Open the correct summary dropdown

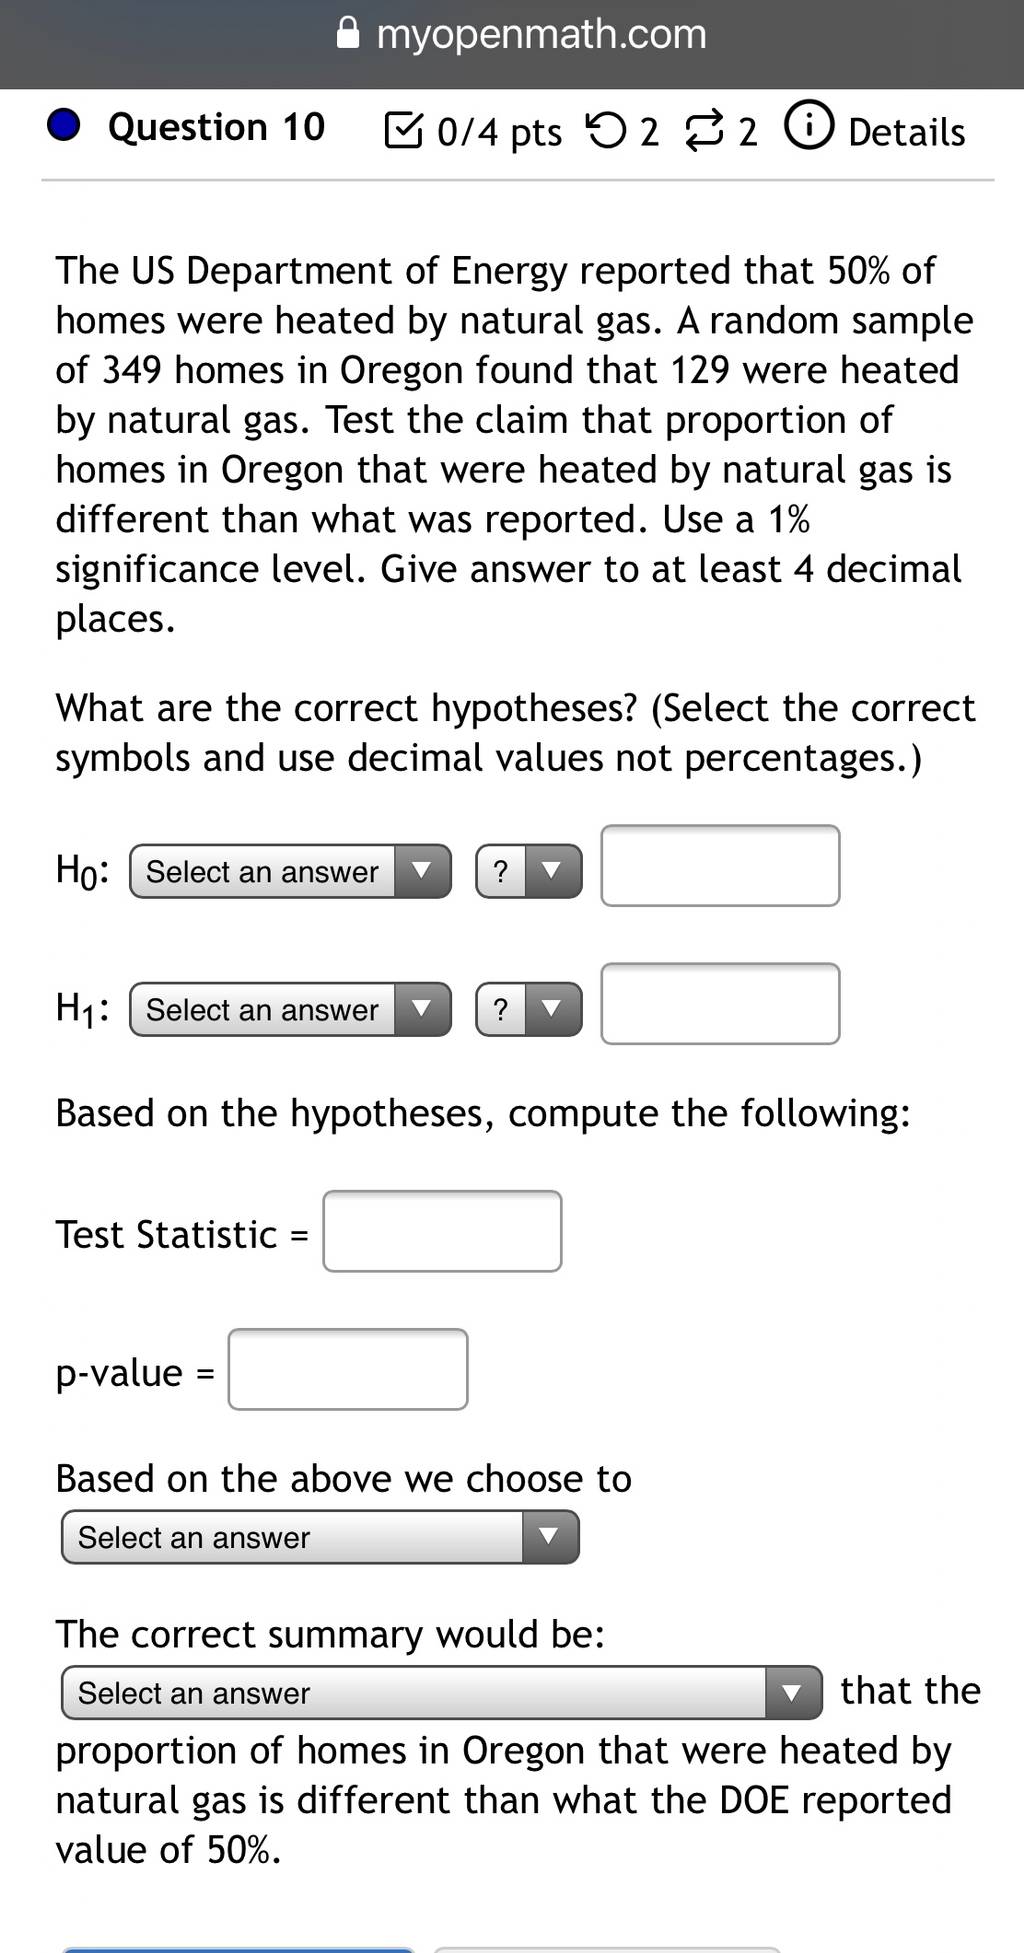pos(442,1693)
